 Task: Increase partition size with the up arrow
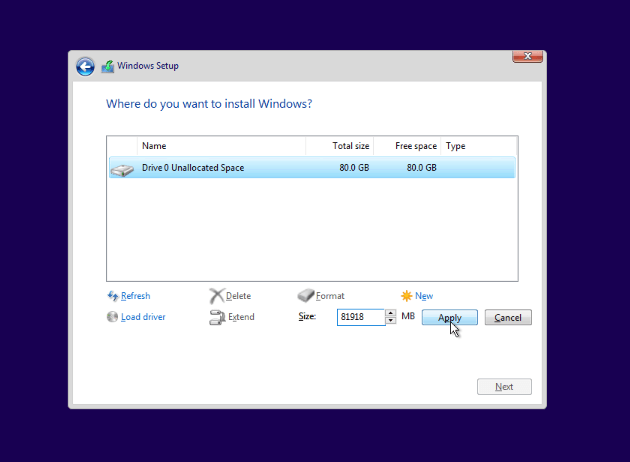point(390,313)
